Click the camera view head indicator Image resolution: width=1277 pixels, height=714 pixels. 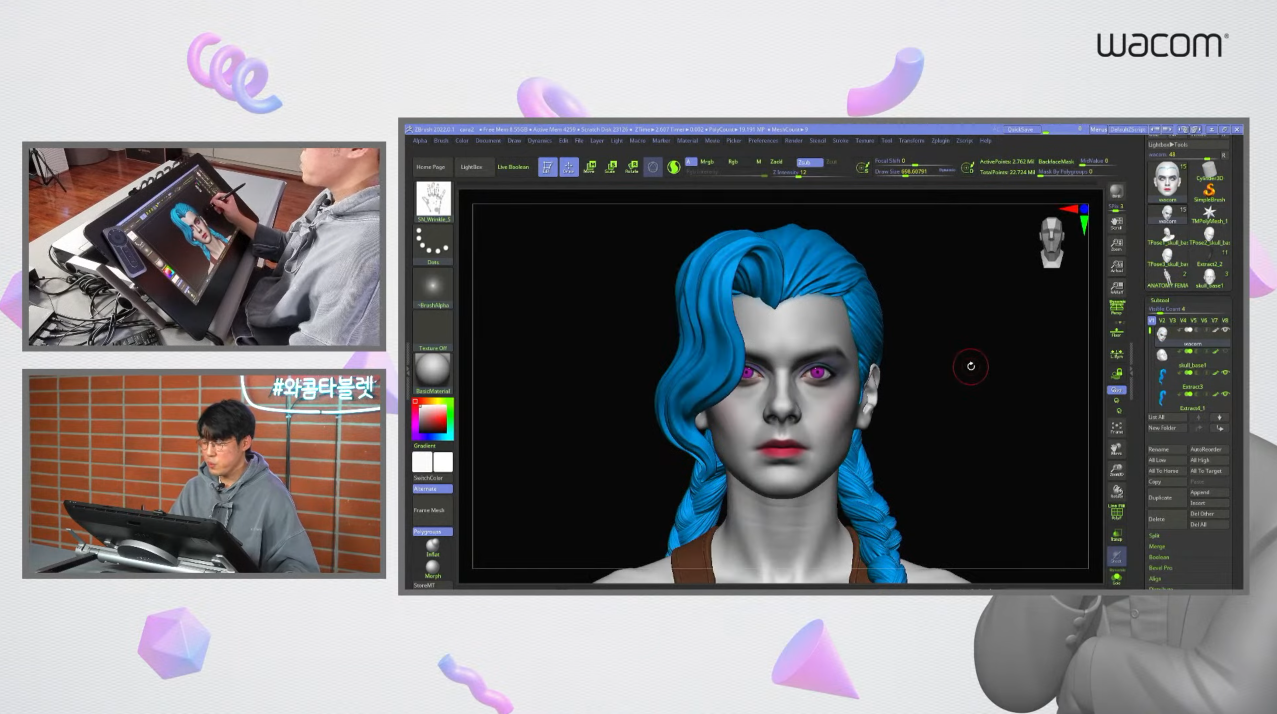point(1050,243)
